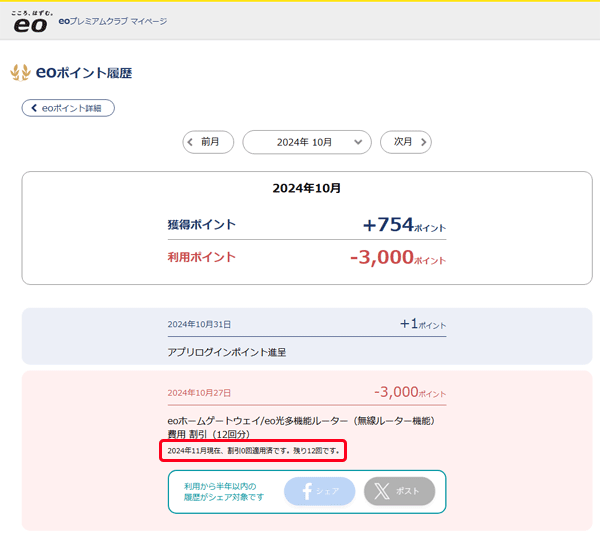Viewport: 600px width, 535px height.
Task: Advance to next month with 次月 button
Action: click(x=405, y=142)
